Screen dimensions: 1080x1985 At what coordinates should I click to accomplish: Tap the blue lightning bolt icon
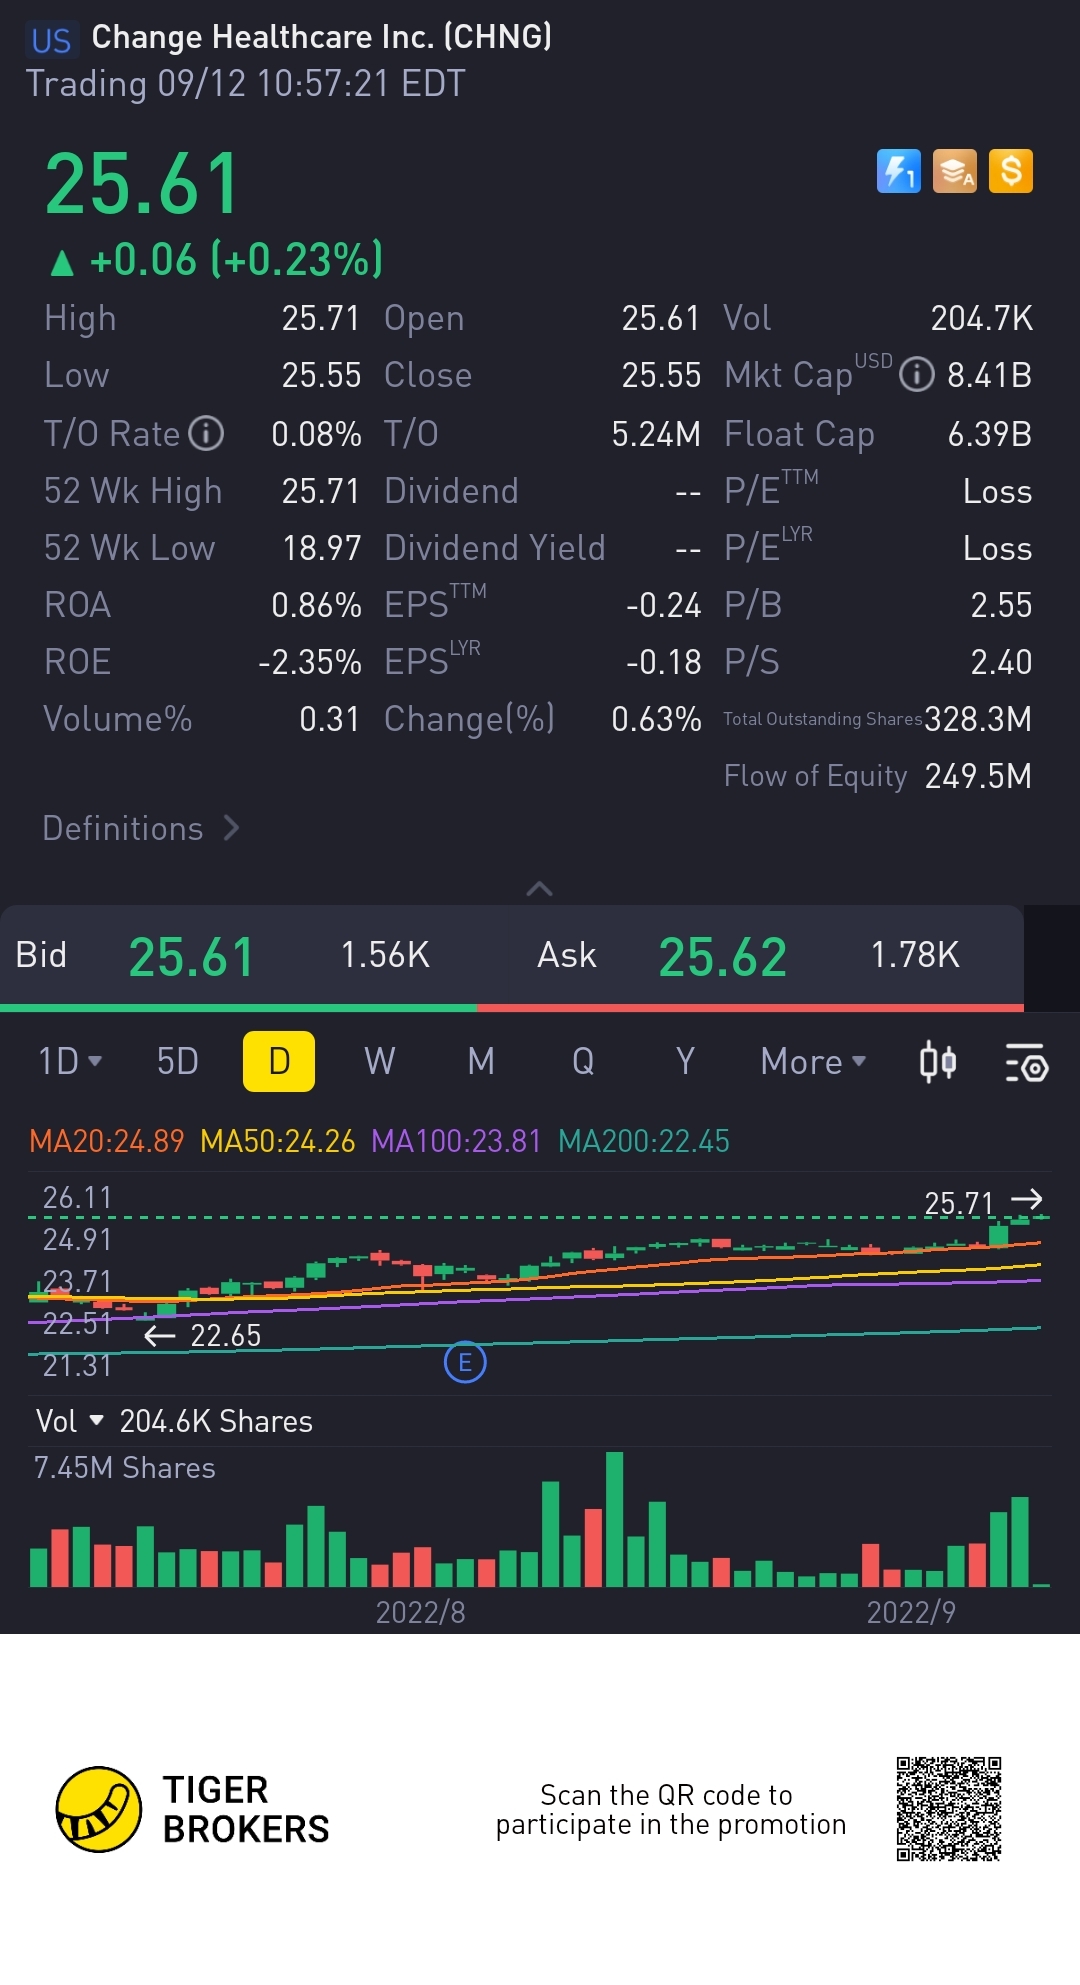898,171
